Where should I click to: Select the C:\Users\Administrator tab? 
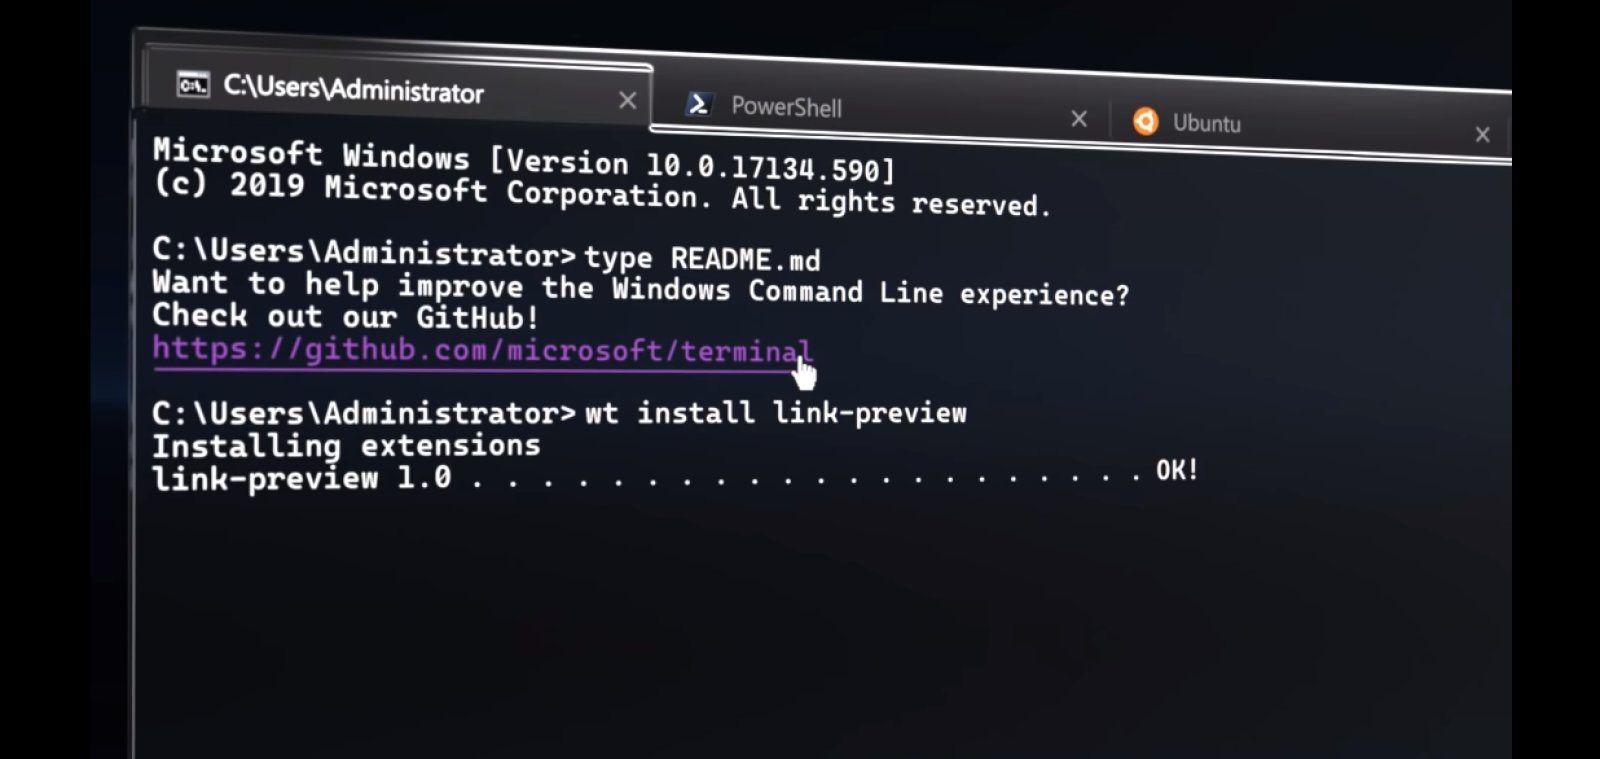pyautogui.click(x=400, y=88)
